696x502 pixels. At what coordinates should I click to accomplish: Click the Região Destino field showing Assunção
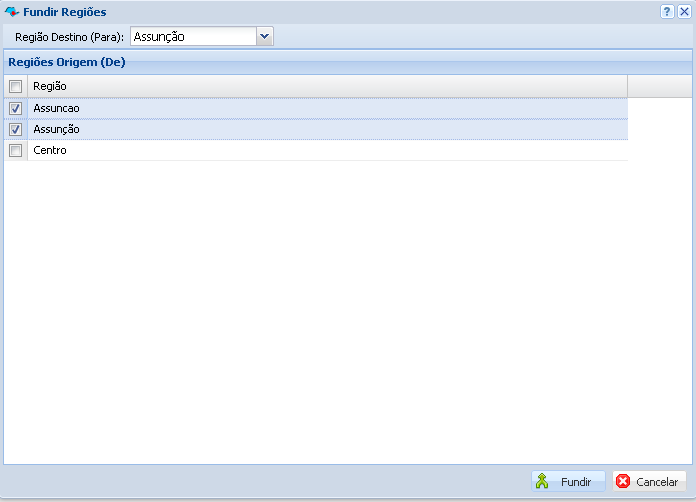(x=192, y=37)
